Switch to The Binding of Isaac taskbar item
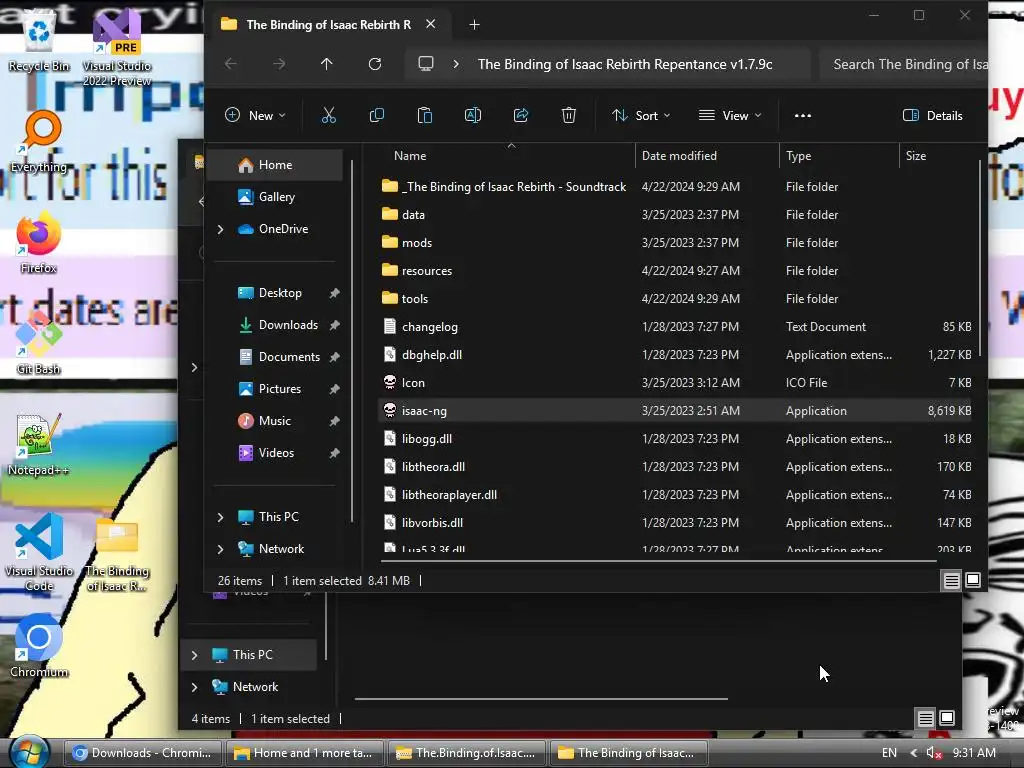Image resolution: width=1024 pixels, height=768 pixels. (628, 753)
